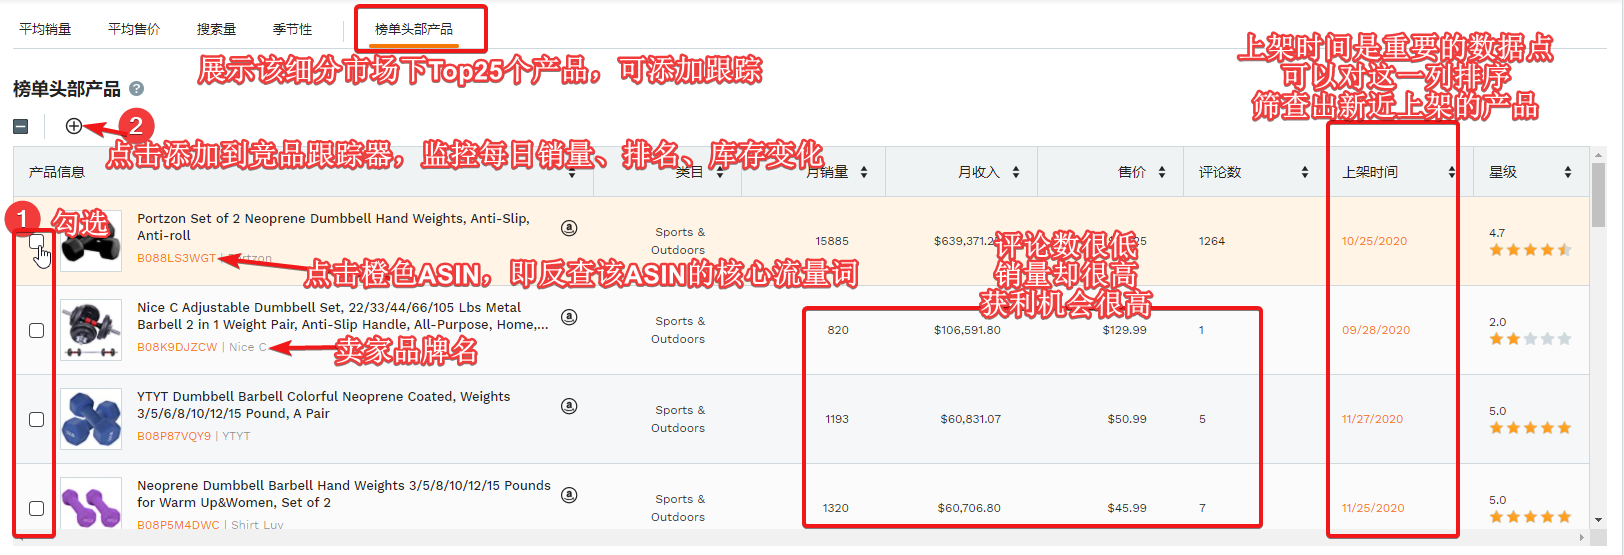The height and width of the screenshot is (555, 1624).
Task: Click the orange ASIN B08K9DJZCW link
Action: [177, 347]
